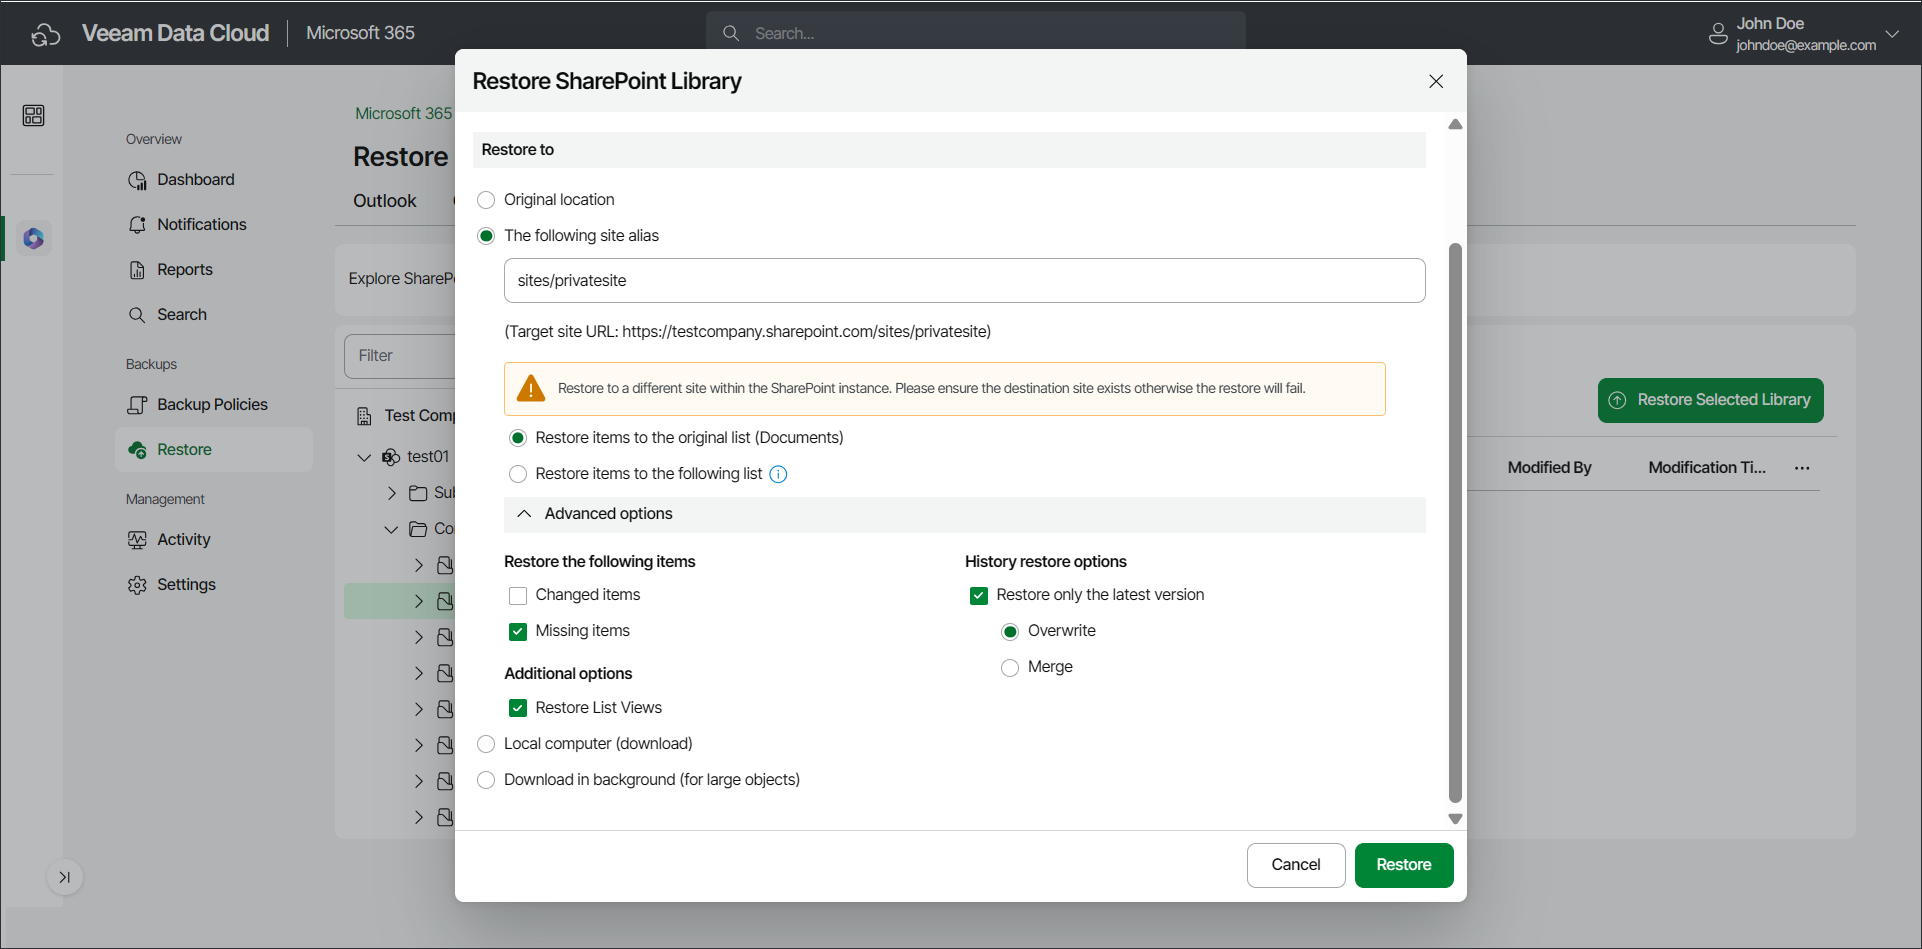Collapse the Co folder tree node
Screen dimensions: 1922x949
391,529
